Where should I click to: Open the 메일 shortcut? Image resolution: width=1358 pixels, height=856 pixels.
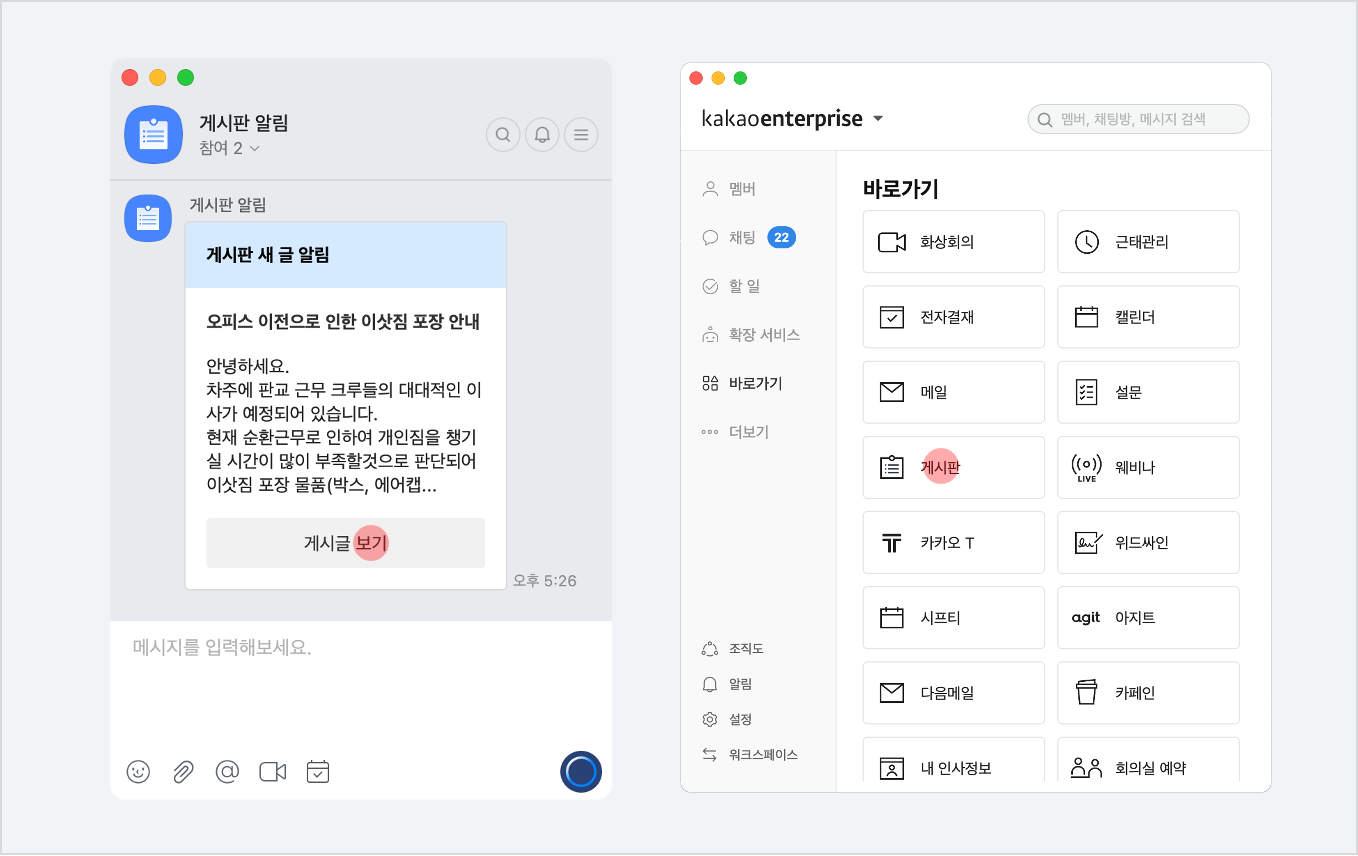(x=954, y=392)
